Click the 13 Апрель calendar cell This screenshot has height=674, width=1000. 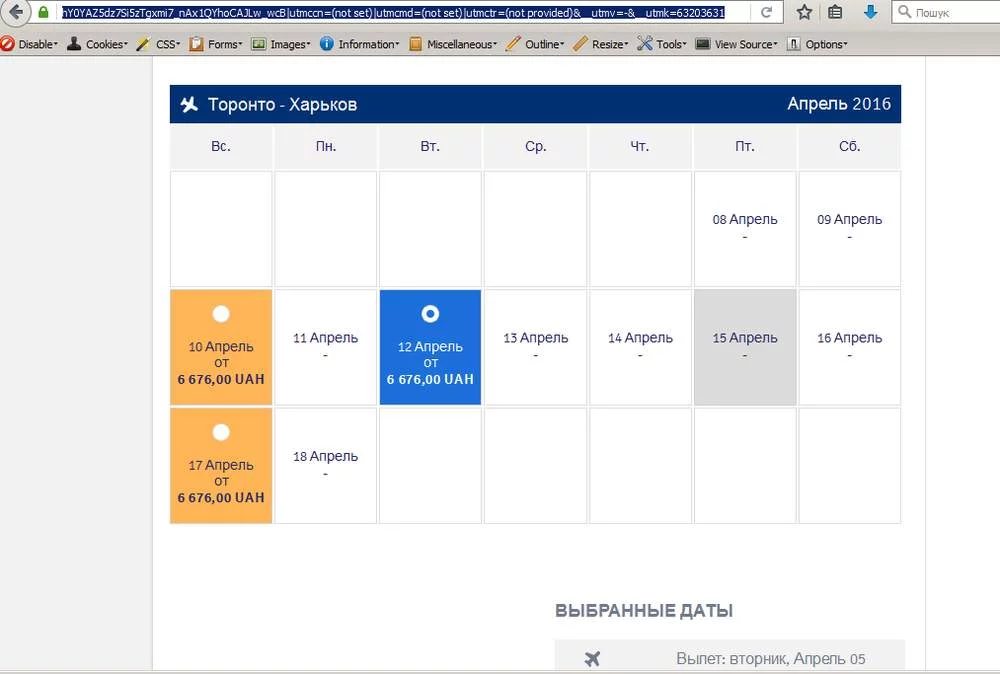click(x=535, y=347)
